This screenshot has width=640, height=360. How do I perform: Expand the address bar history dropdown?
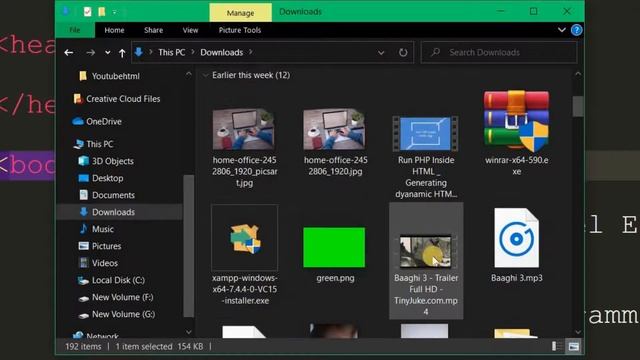[x=381, y=53]
